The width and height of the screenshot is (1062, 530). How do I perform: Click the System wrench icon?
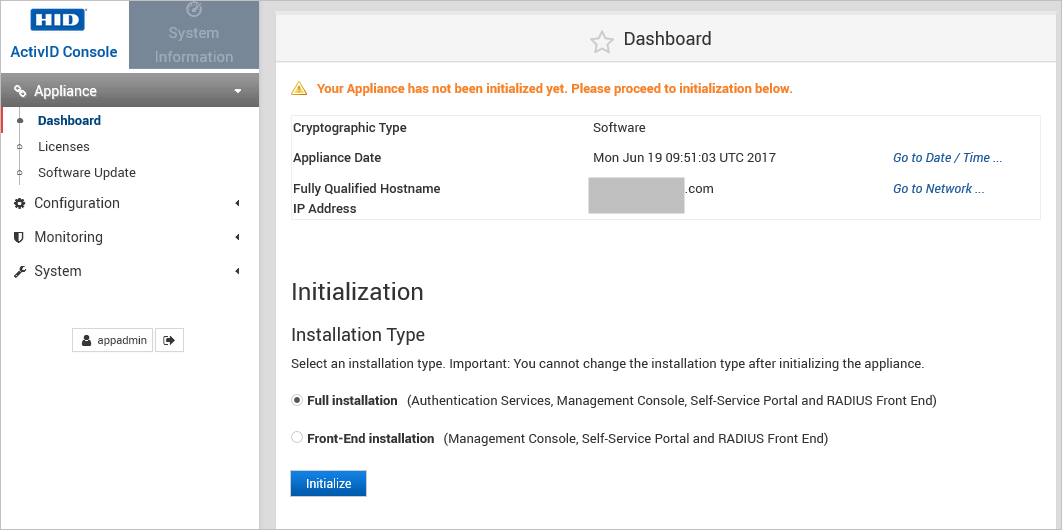tap(20, 271)
